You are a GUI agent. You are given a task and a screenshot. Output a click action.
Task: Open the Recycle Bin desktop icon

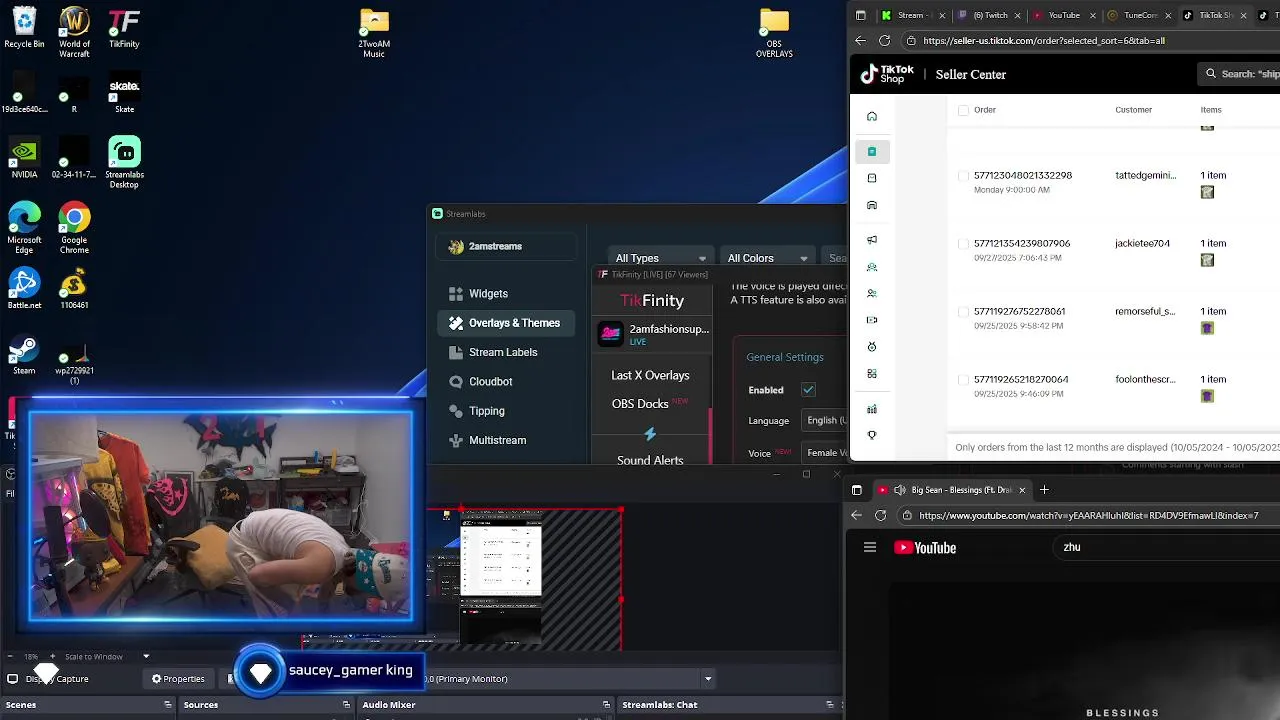point(24,27)
